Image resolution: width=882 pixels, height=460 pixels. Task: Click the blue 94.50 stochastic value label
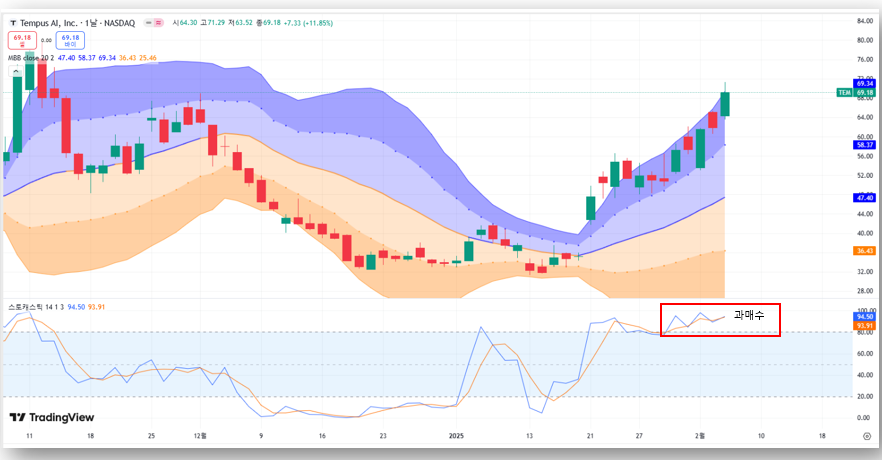tap(865, 317)
